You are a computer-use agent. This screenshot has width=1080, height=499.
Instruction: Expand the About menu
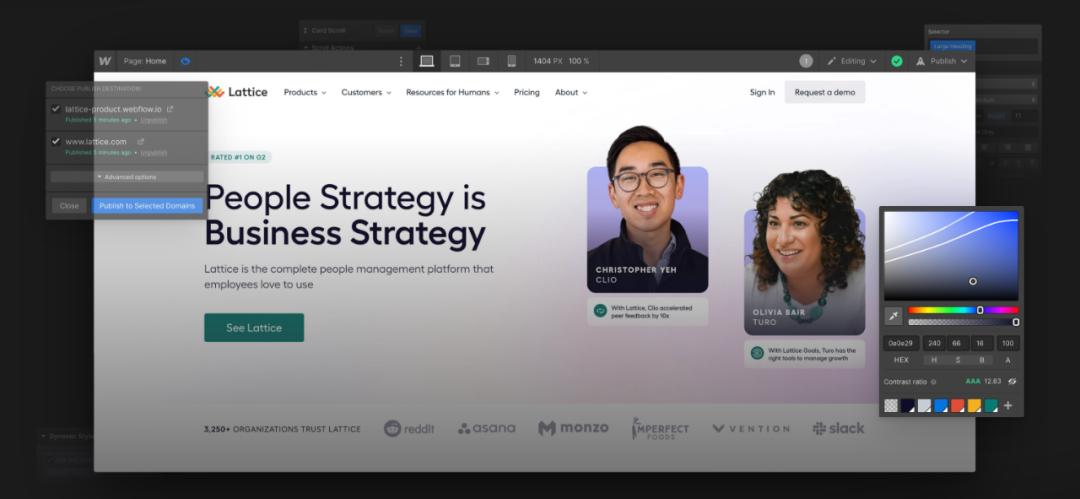[571, 92]
